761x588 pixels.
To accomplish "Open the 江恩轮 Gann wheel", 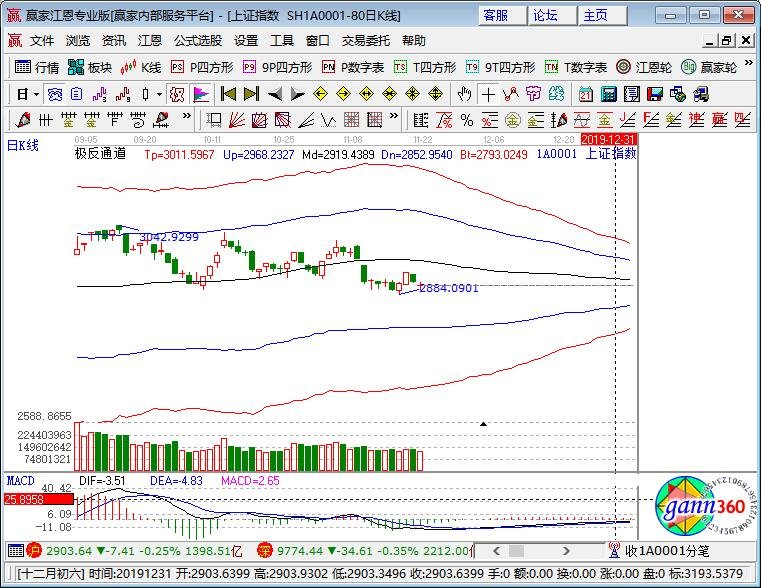I will point(644,67).
